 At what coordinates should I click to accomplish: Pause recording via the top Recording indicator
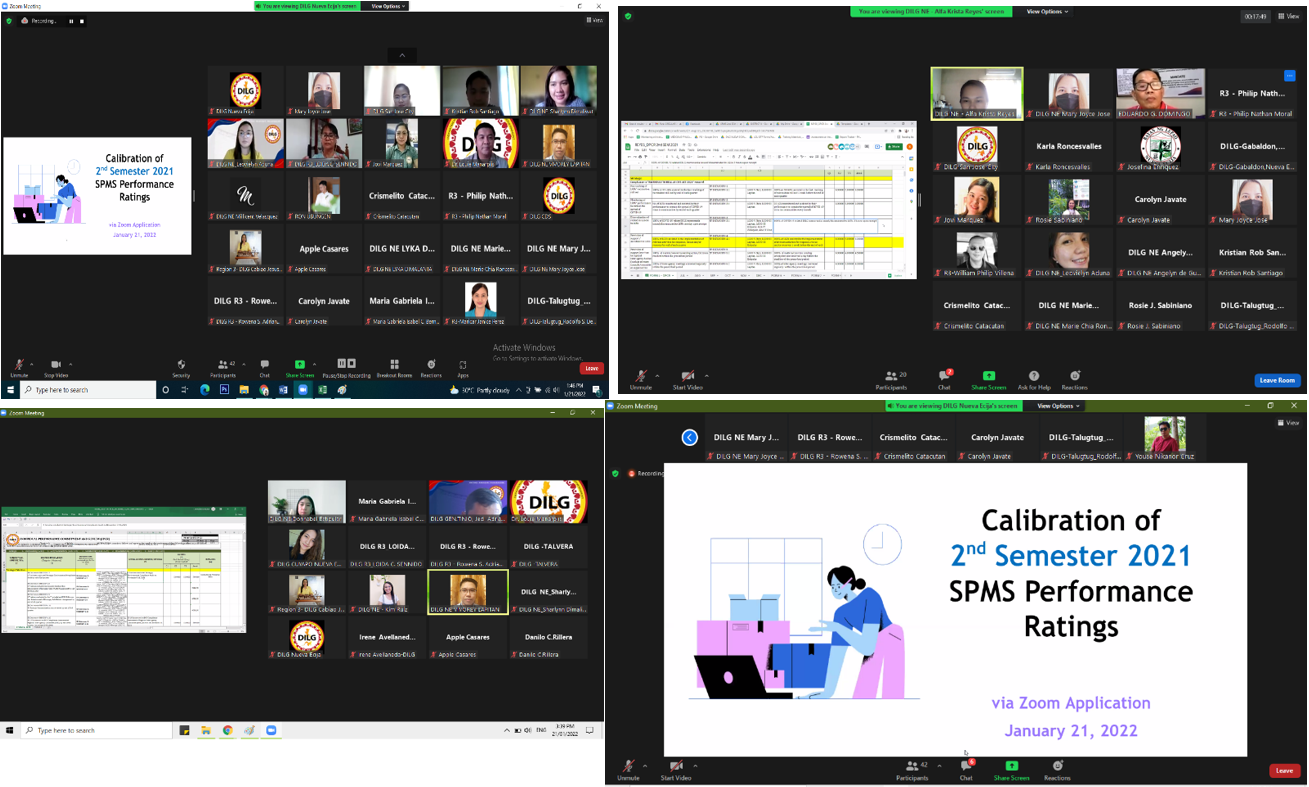(71, 20)
